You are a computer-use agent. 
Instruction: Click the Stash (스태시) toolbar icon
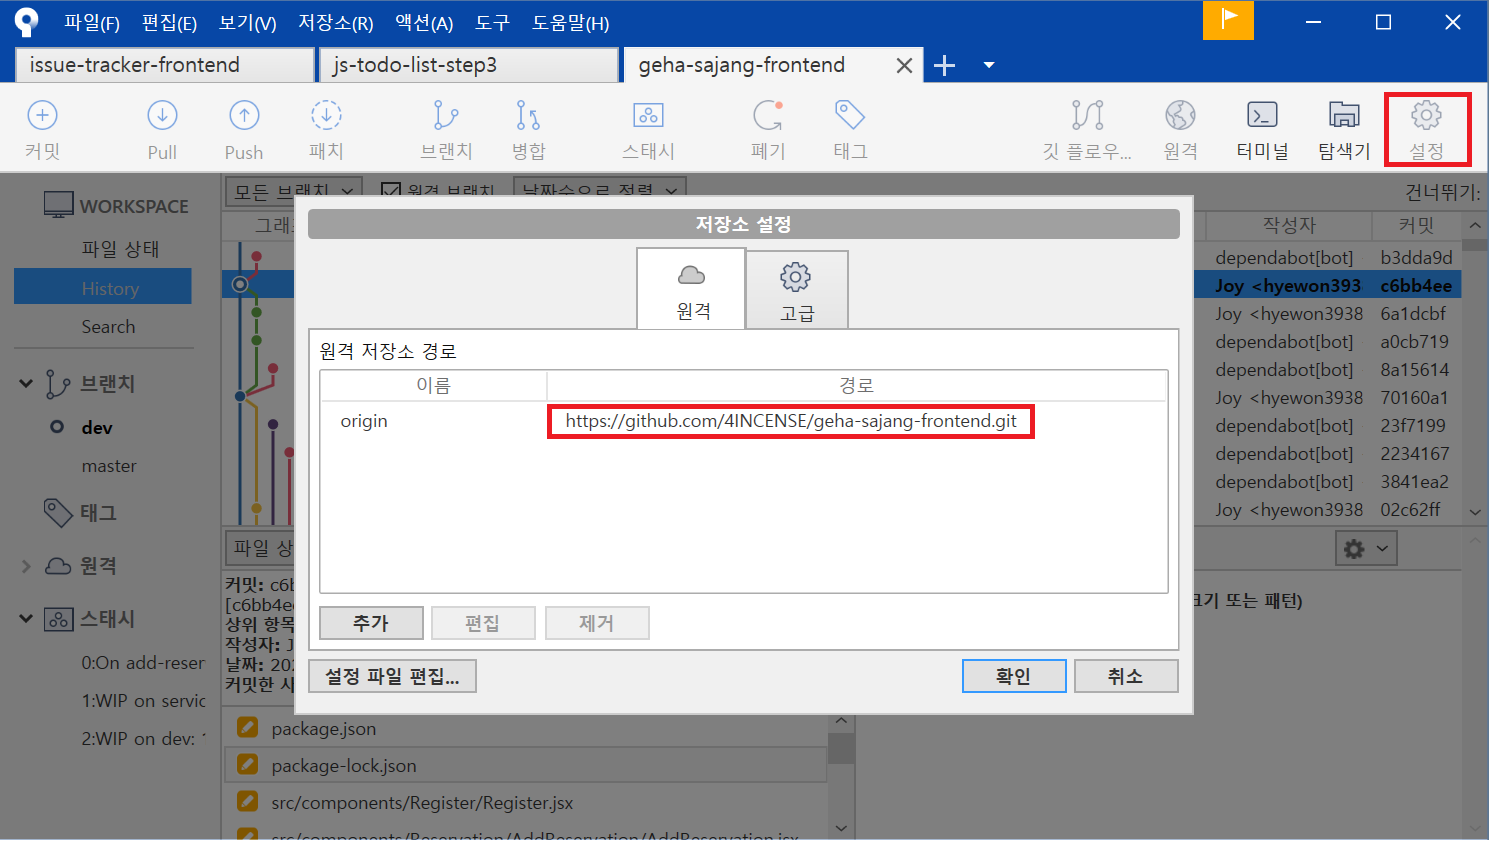click(648, 116)
